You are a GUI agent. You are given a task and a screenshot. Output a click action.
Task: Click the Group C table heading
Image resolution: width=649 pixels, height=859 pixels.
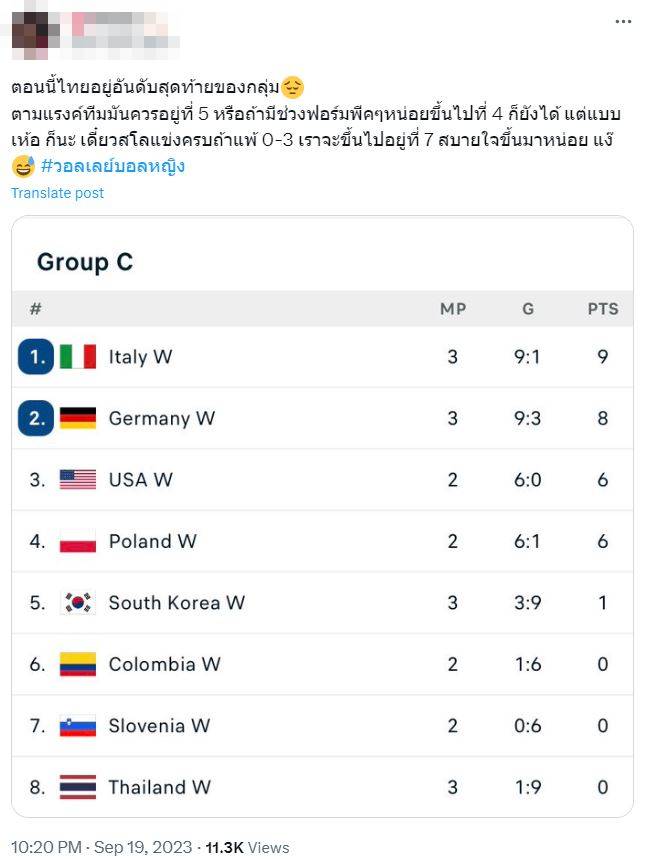pos(85,262)
